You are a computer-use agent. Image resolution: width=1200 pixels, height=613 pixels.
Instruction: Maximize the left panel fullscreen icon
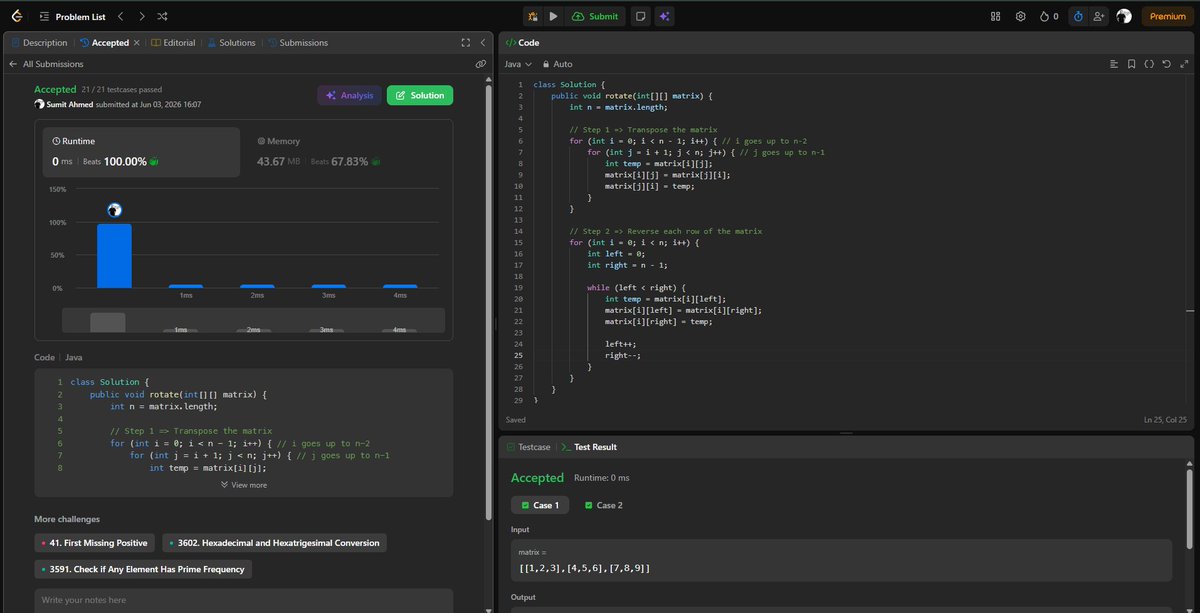pyautogui.click(x=465, y=43)
